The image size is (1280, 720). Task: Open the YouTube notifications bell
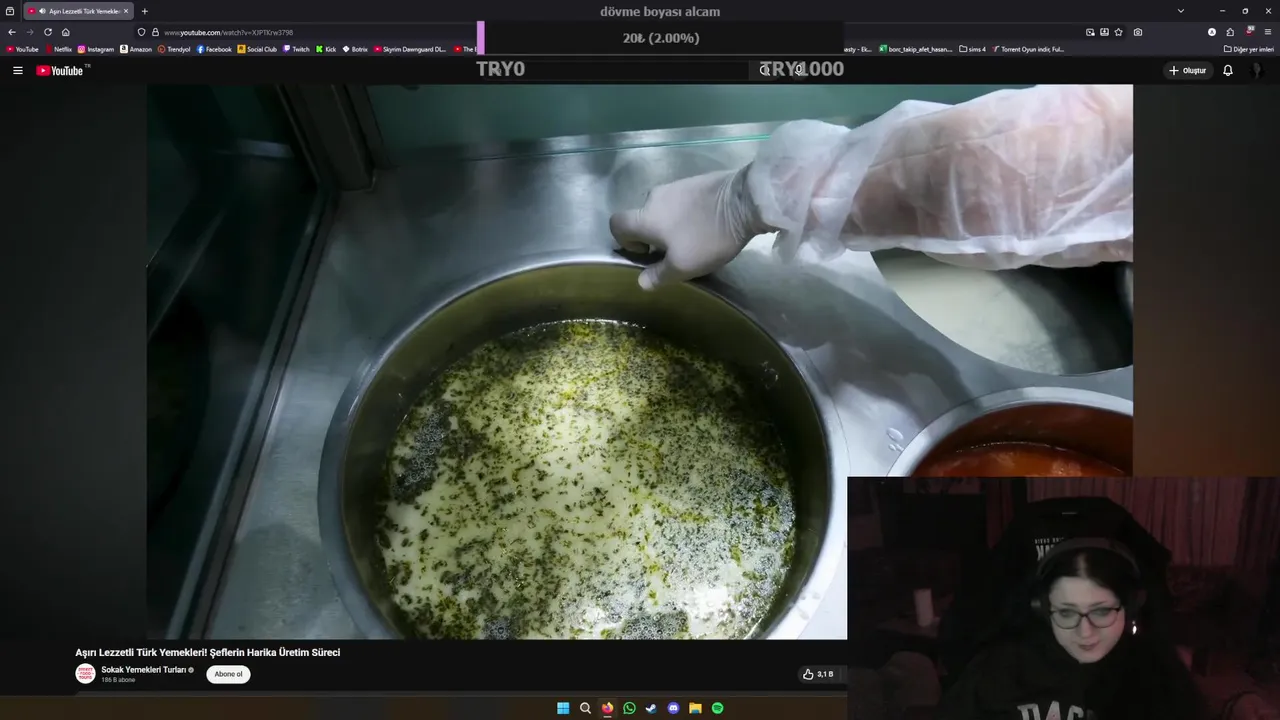[1228, 71]
